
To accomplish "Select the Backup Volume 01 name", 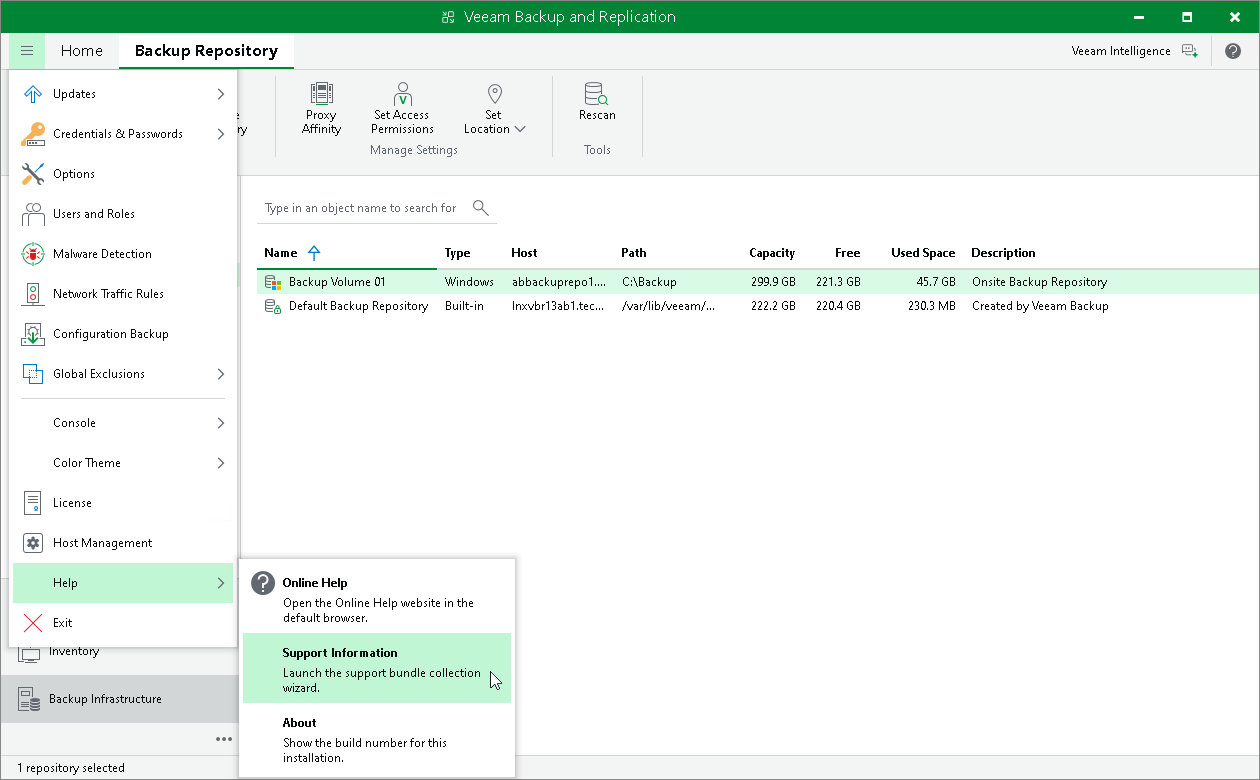I will [337, 282].
